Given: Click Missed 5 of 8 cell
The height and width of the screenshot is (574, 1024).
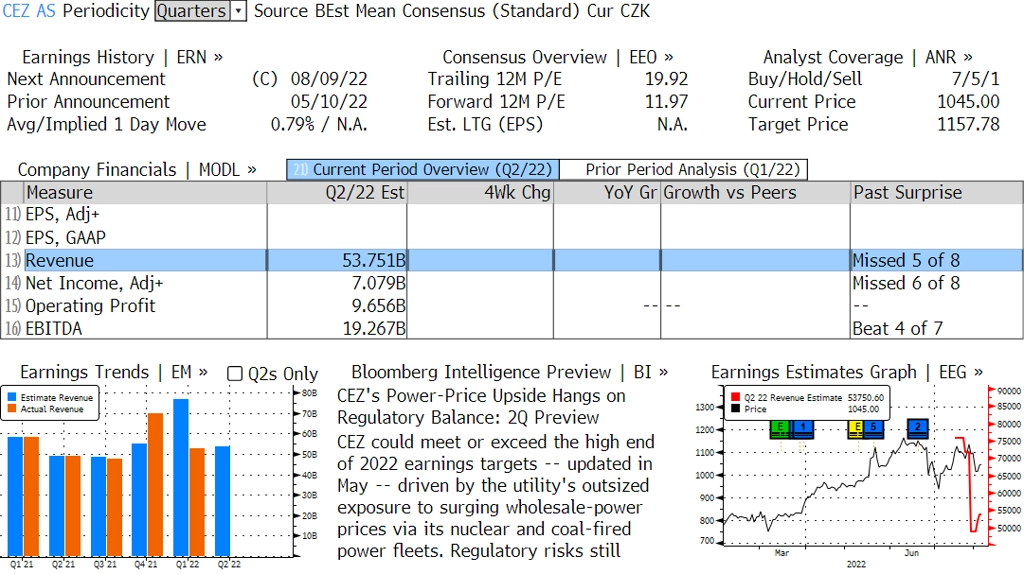Looking at the screenshot, I should click(906, 261).
